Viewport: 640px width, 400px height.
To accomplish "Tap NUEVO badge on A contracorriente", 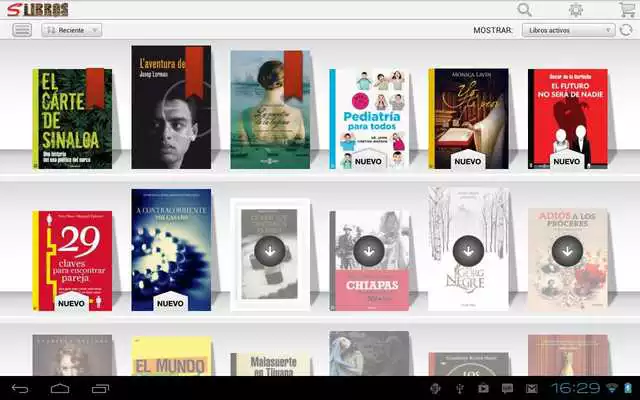I will (x=170, y=302).
